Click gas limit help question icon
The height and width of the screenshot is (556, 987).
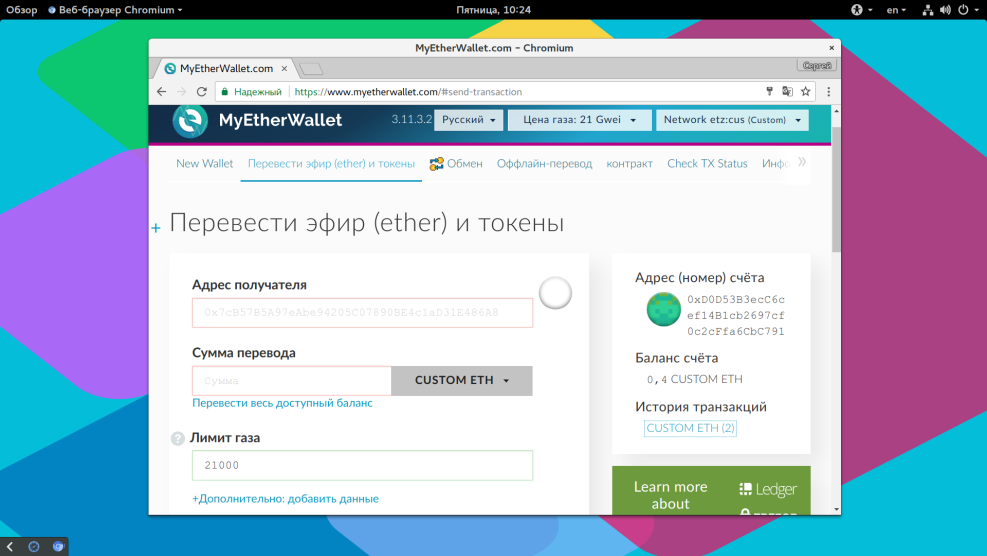tap(178, 438)
